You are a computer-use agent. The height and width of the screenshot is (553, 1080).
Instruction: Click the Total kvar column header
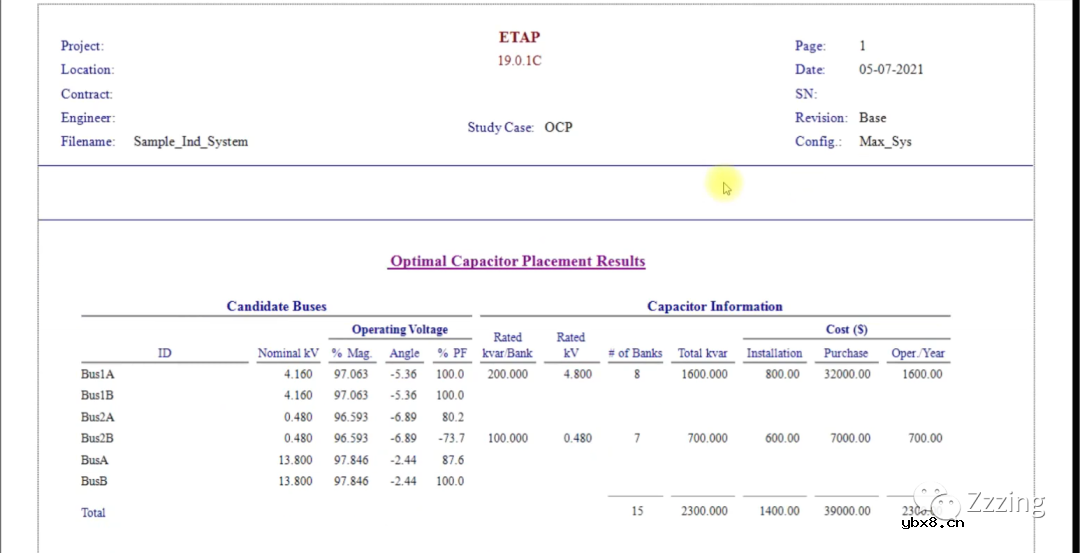702,353
